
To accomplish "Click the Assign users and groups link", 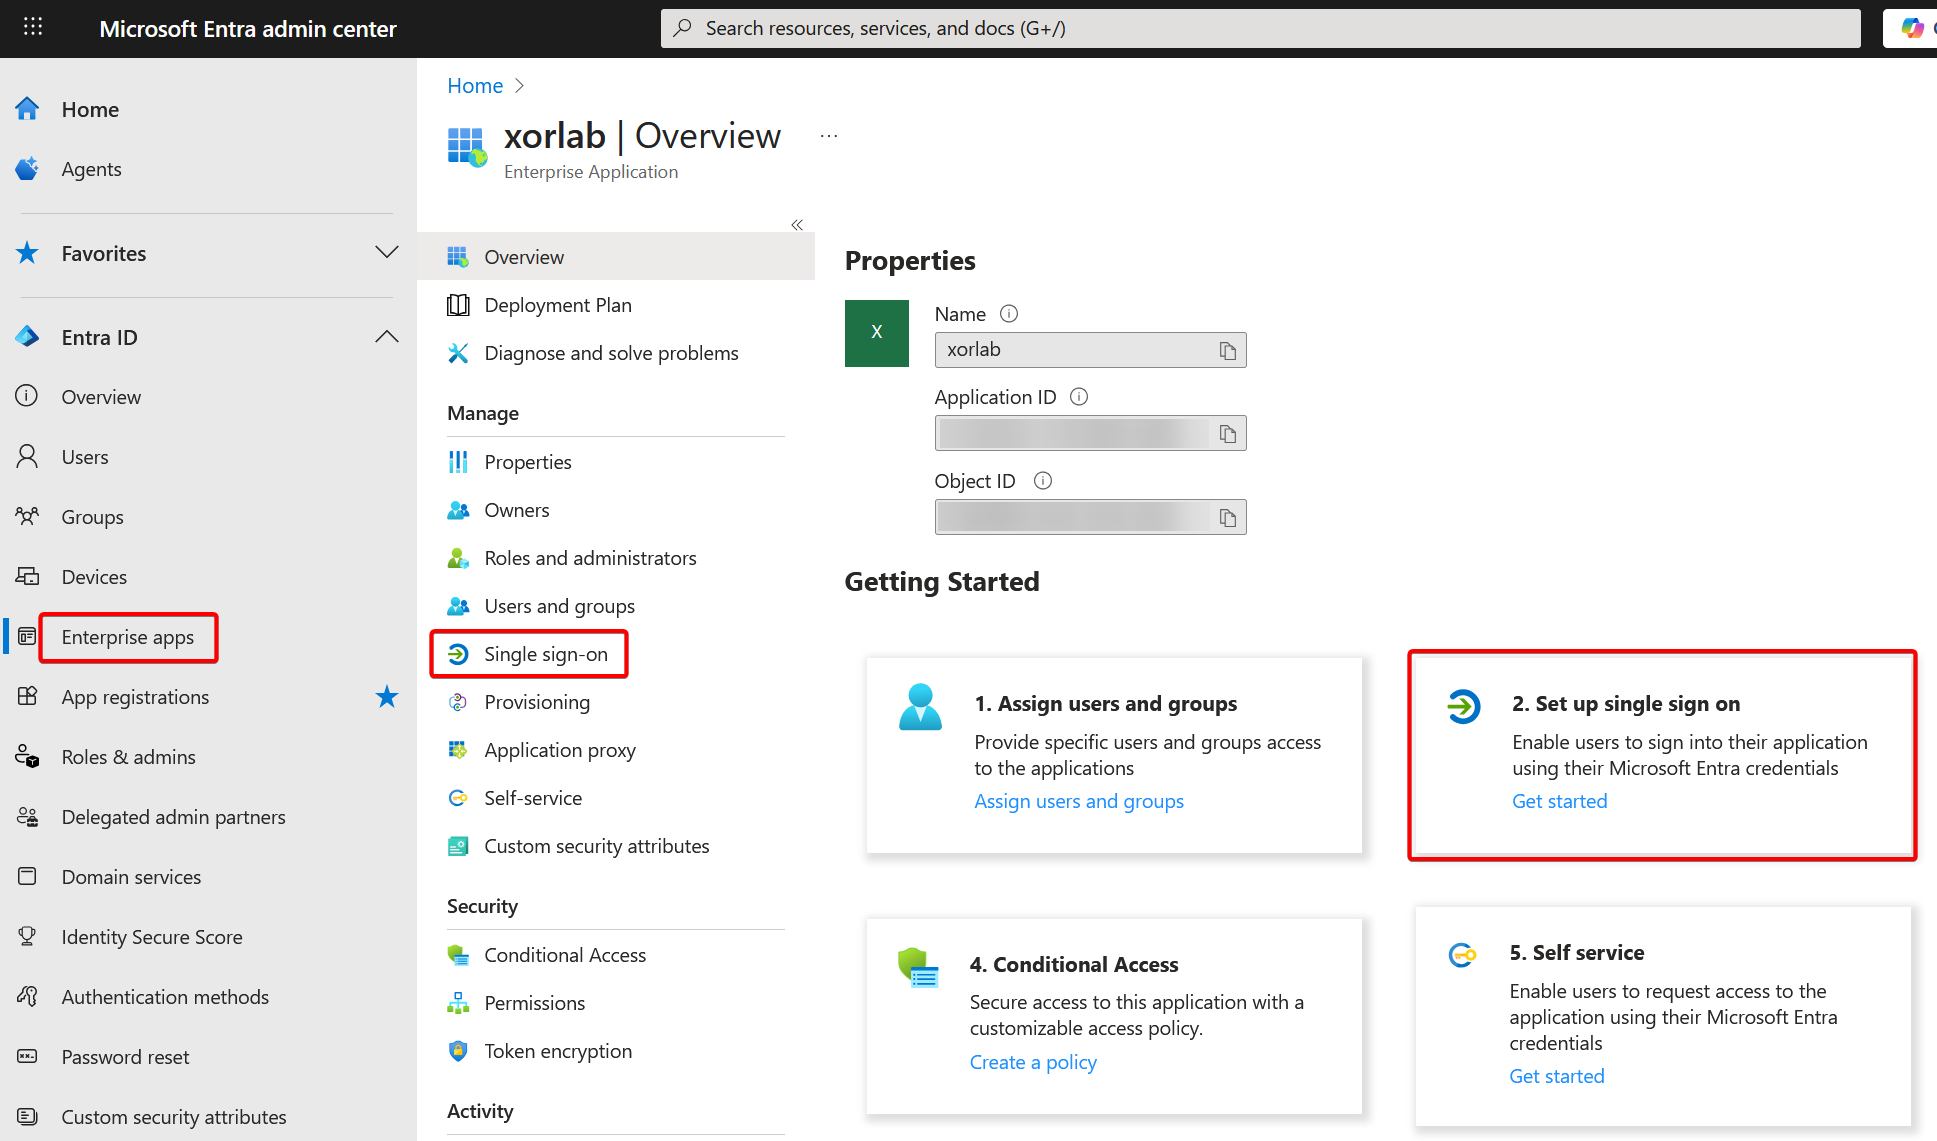I will click(1079, 801).
